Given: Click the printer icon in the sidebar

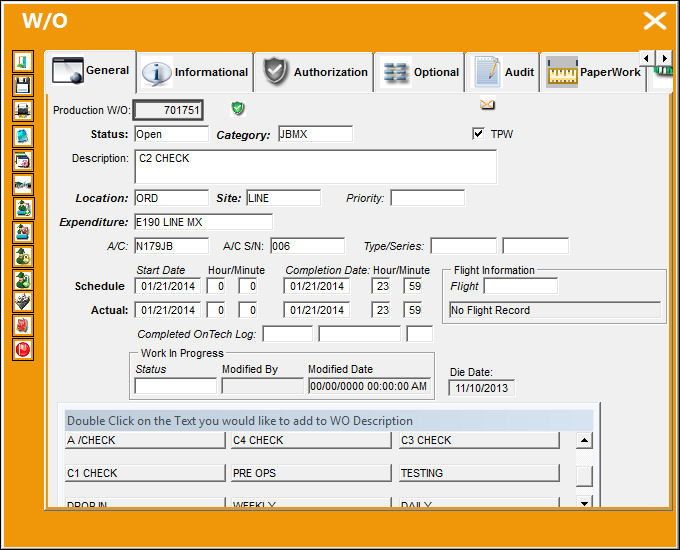Looking at the screenshot, I should [23, 111].
